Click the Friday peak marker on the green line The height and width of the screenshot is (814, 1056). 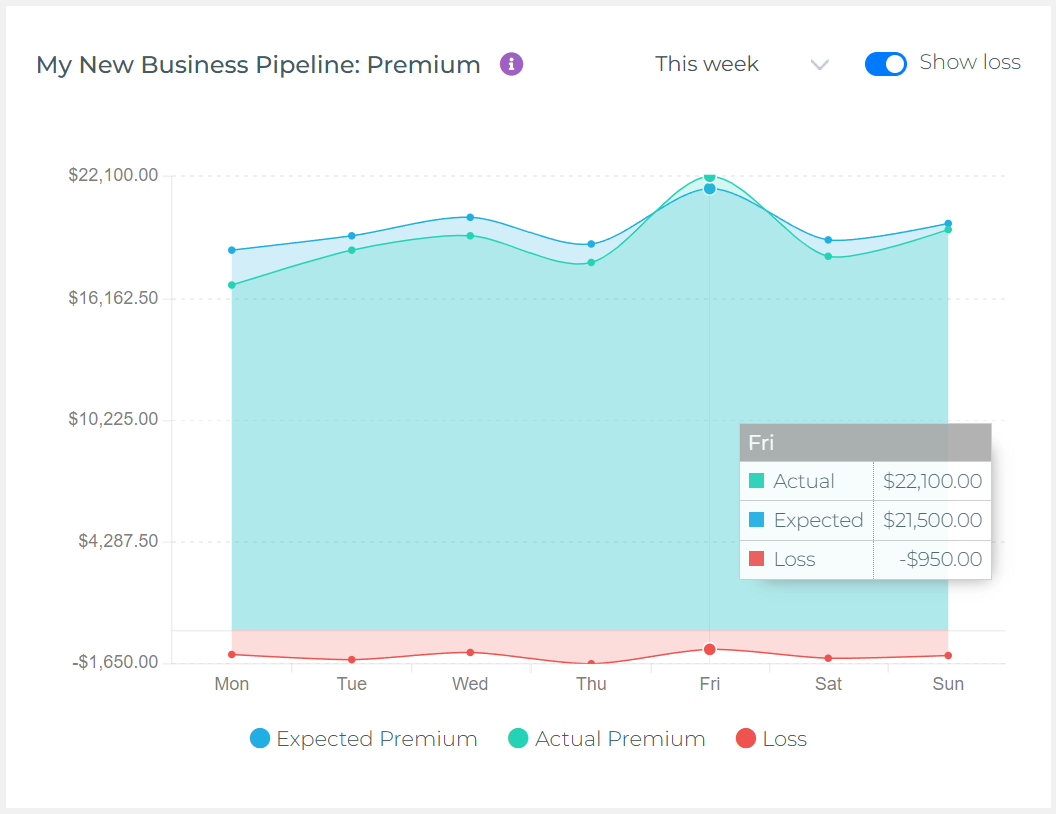(709, 178)
